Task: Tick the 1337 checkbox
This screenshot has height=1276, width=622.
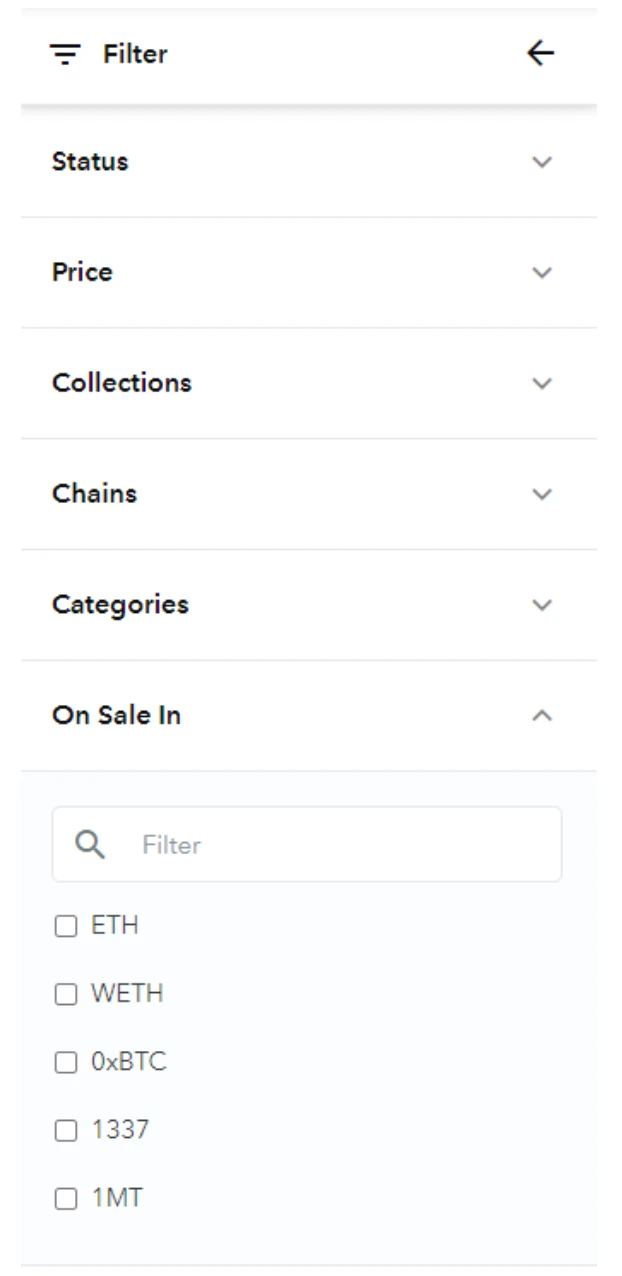Action: click(x=65, y=1131)
